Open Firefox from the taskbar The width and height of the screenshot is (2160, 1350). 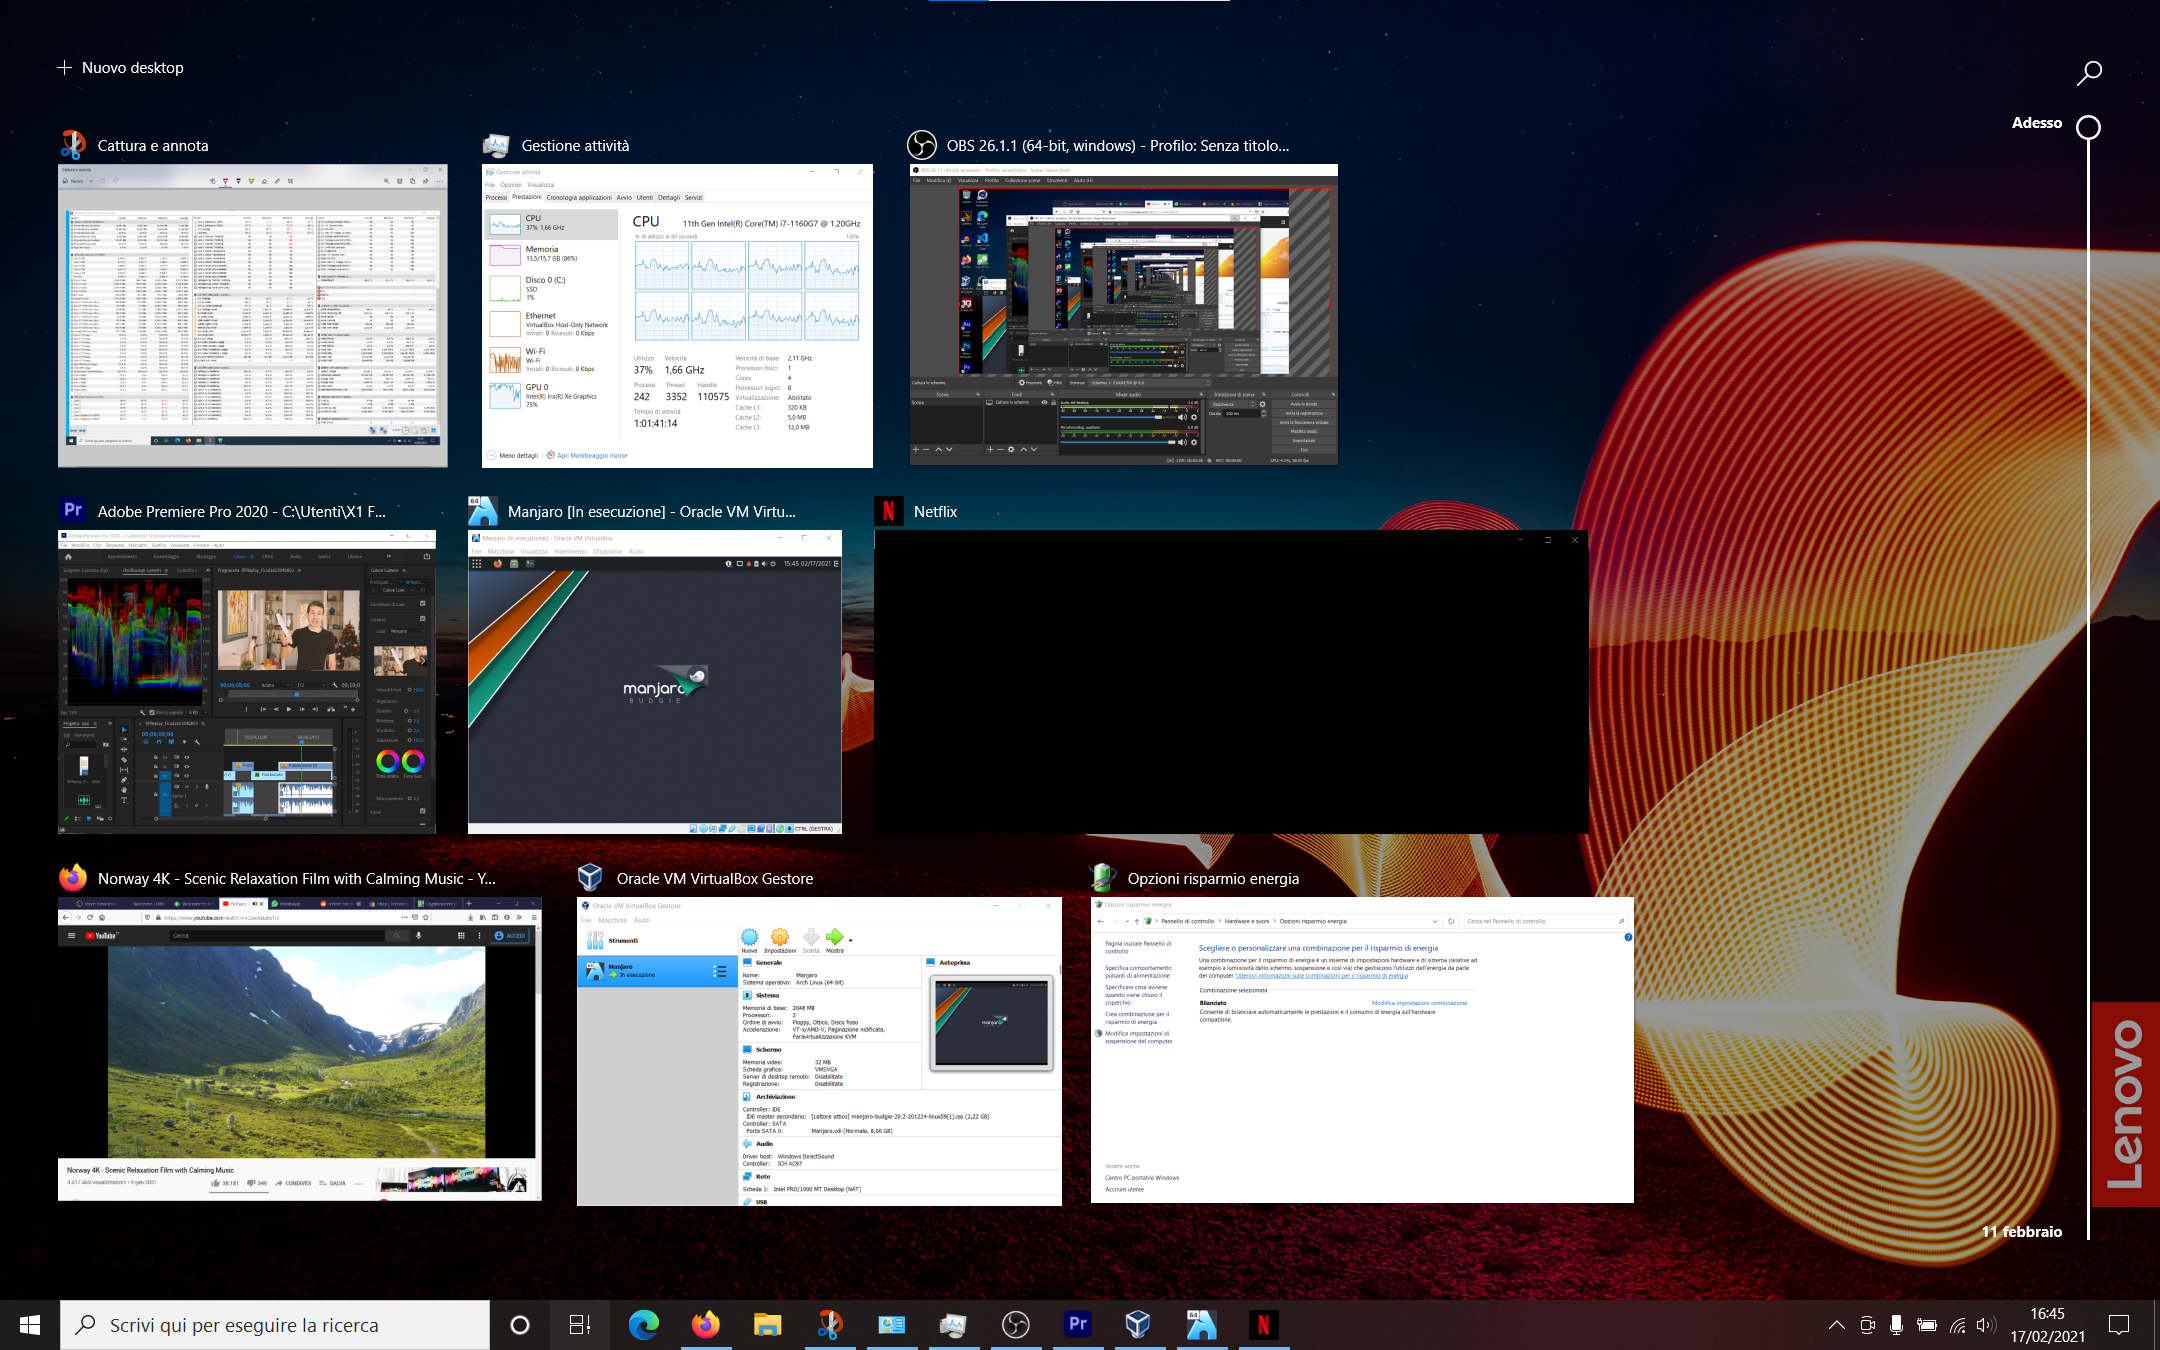(706, 1325)
